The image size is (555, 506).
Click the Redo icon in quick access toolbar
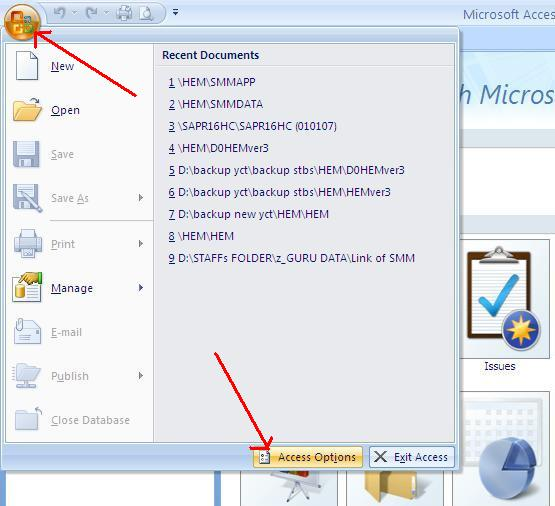pos(92,13)
